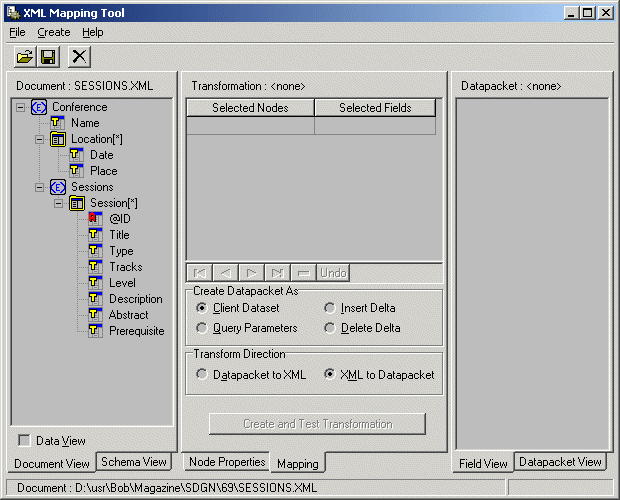Switch to the Node Properties tab
Screen dimensions: 620x500
227,462
